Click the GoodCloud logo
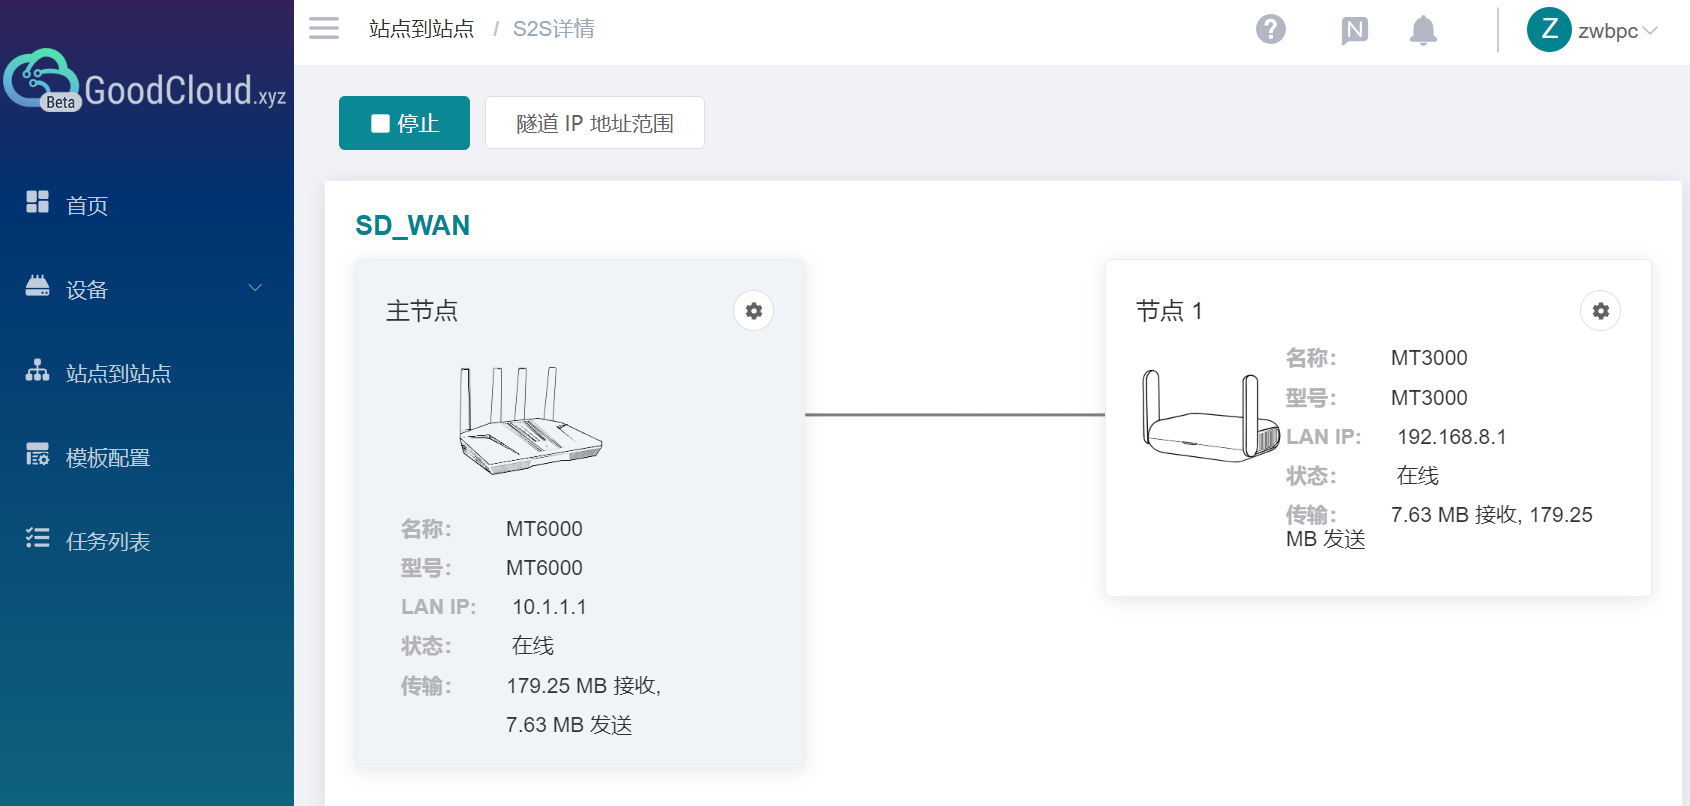Image resolution: width=1690 pixels, height=806 pixels. tap(145, 82)
